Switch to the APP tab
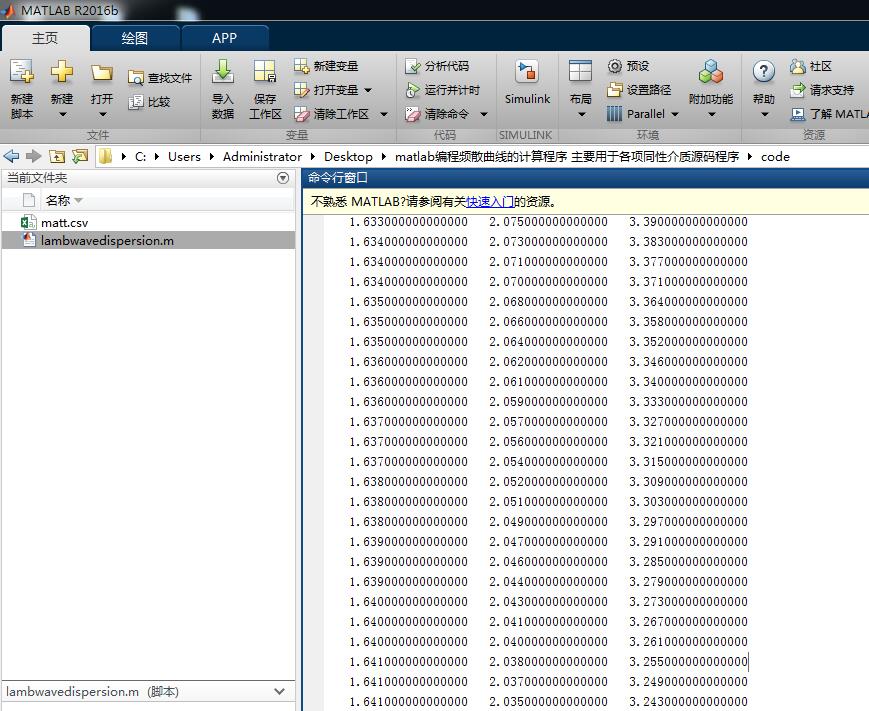869x711 pixels. pos(224,38)
